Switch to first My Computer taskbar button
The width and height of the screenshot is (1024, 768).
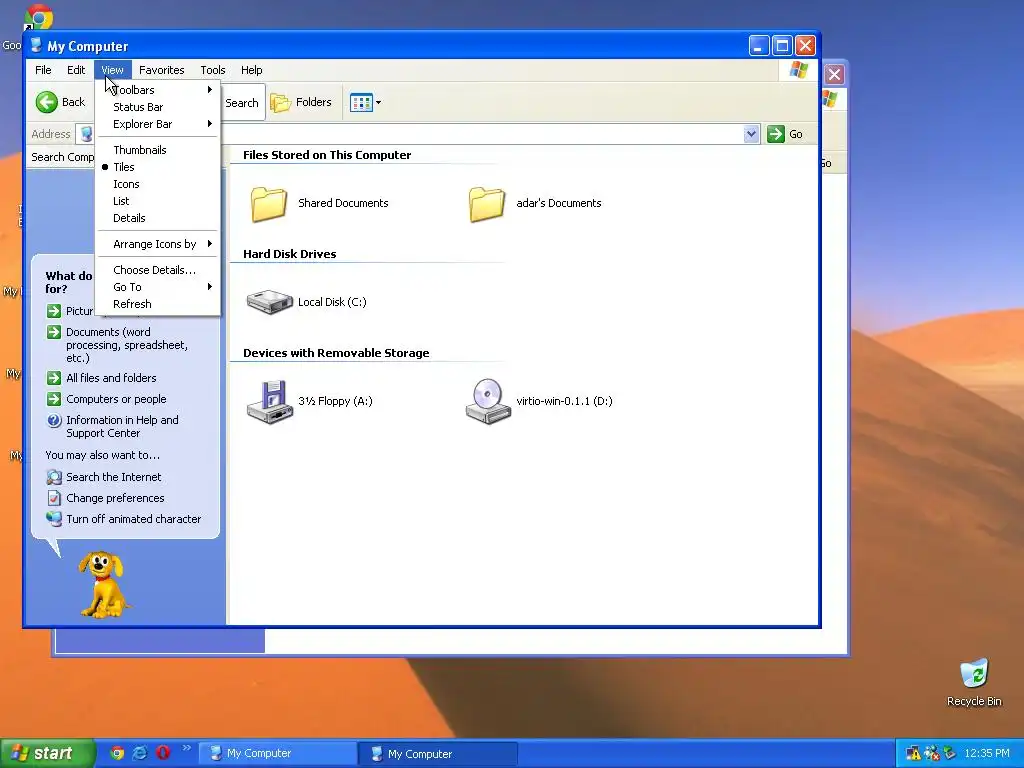[278, 754]
